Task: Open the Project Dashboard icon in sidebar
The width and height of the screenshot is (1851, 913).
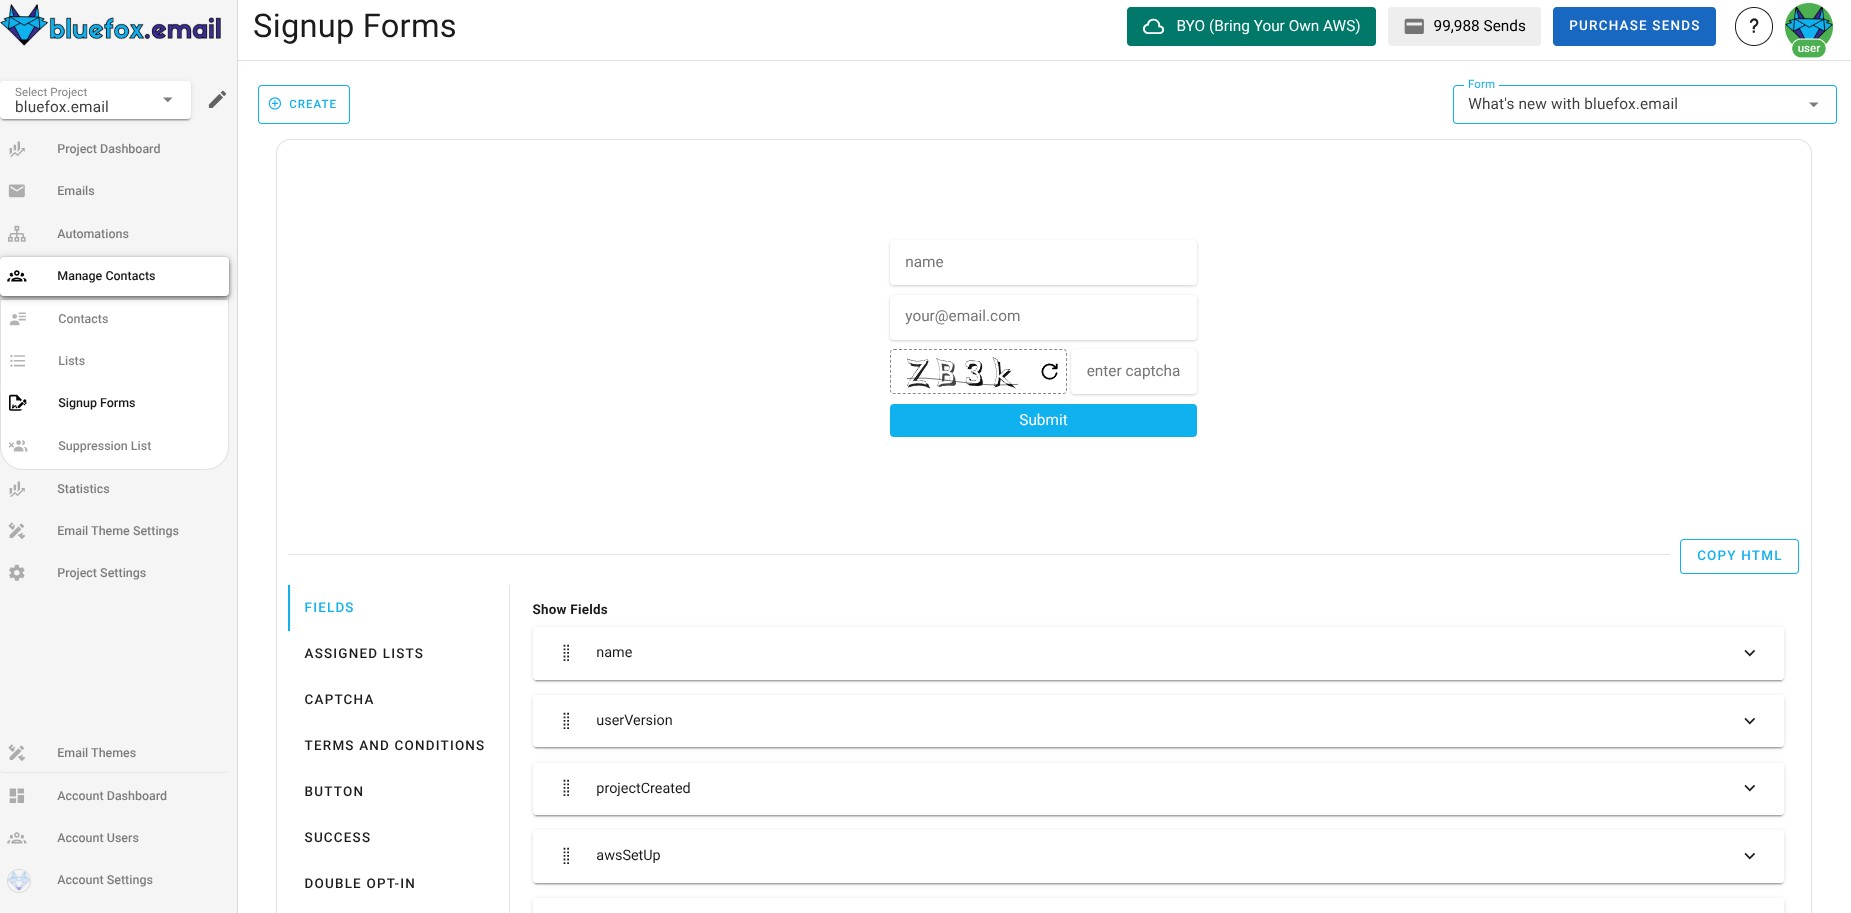Action: pyautogui.click(x=18, y=148)
